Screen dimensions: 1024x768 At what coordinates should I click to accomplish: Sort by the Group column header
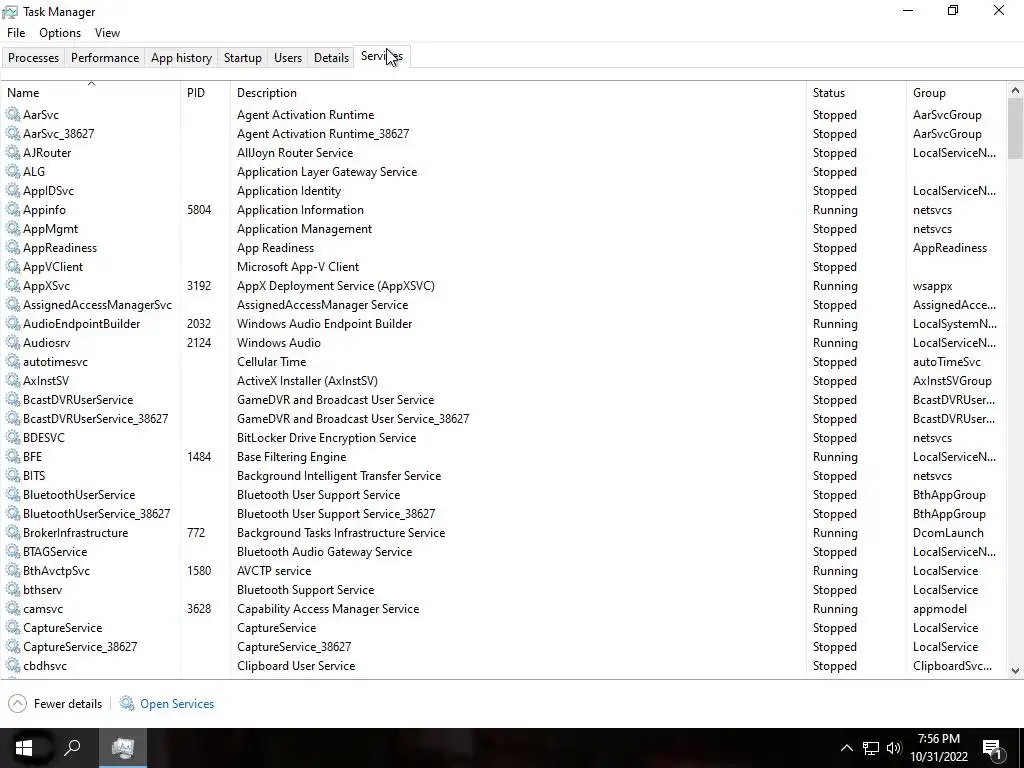[x=957, y=93]
